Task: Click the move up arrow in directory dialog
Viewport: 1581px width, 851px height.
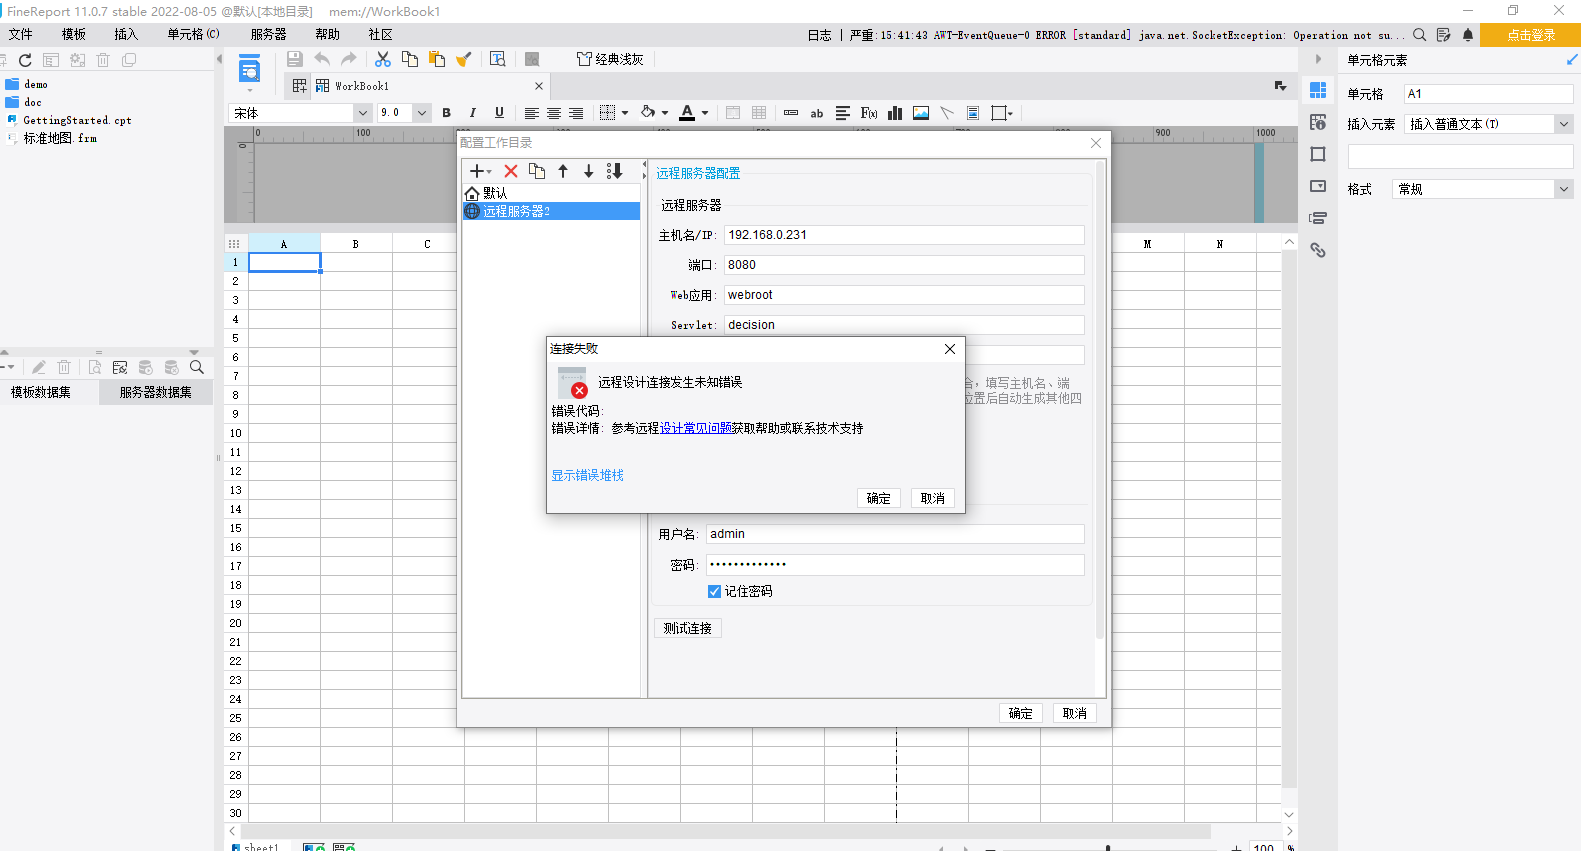Action: point(563,171)
